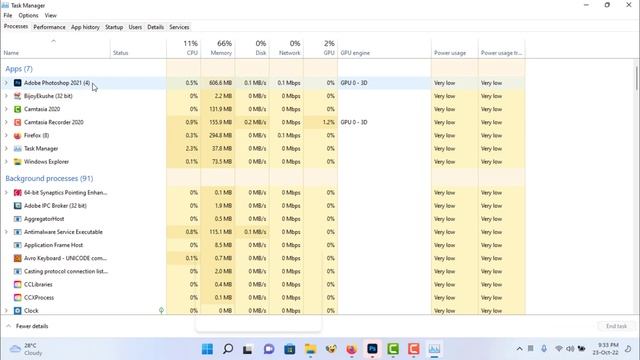640x360 pixels.
Task: Click the End task button
Action: pos(616,326)
